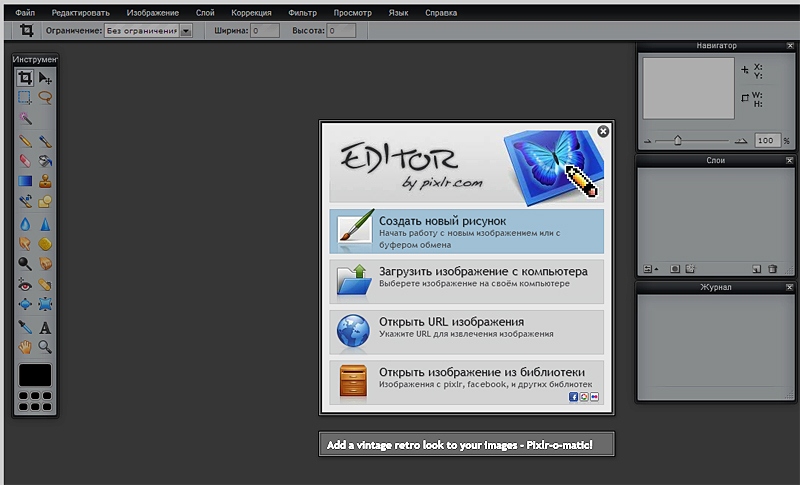Select the Crop tool in tools panel
The width and height of the screenshot is (800, 485).
pyautogui.click(x=24, y=78)
